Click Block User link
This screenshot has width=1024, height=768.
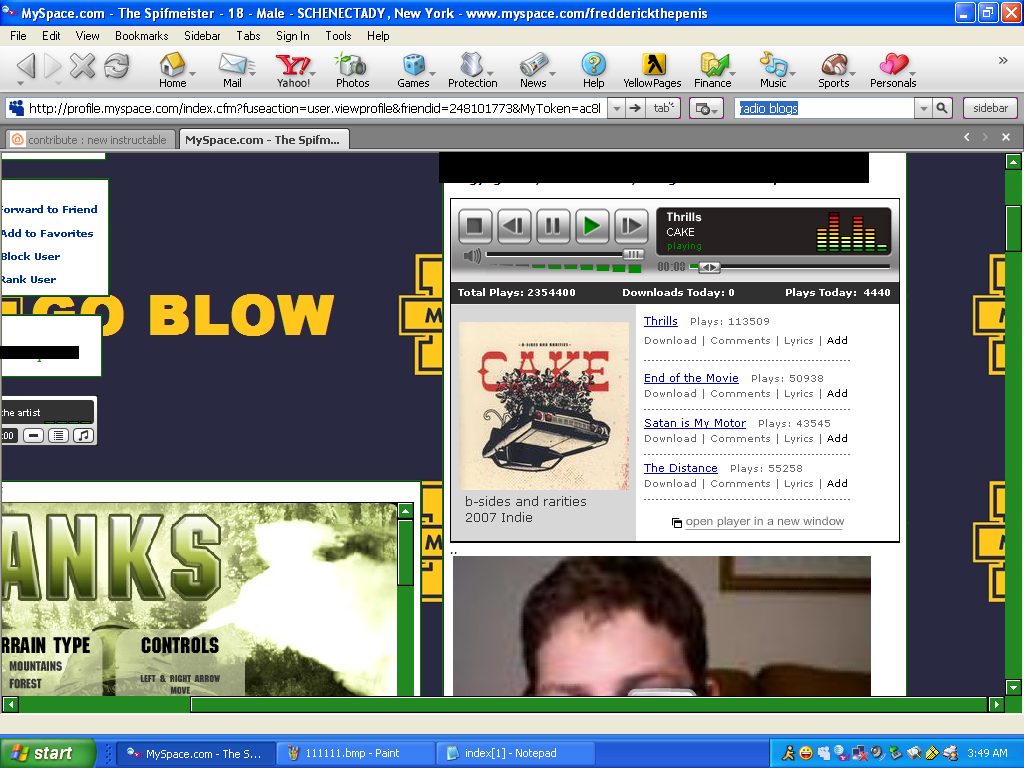coord(31,256)
